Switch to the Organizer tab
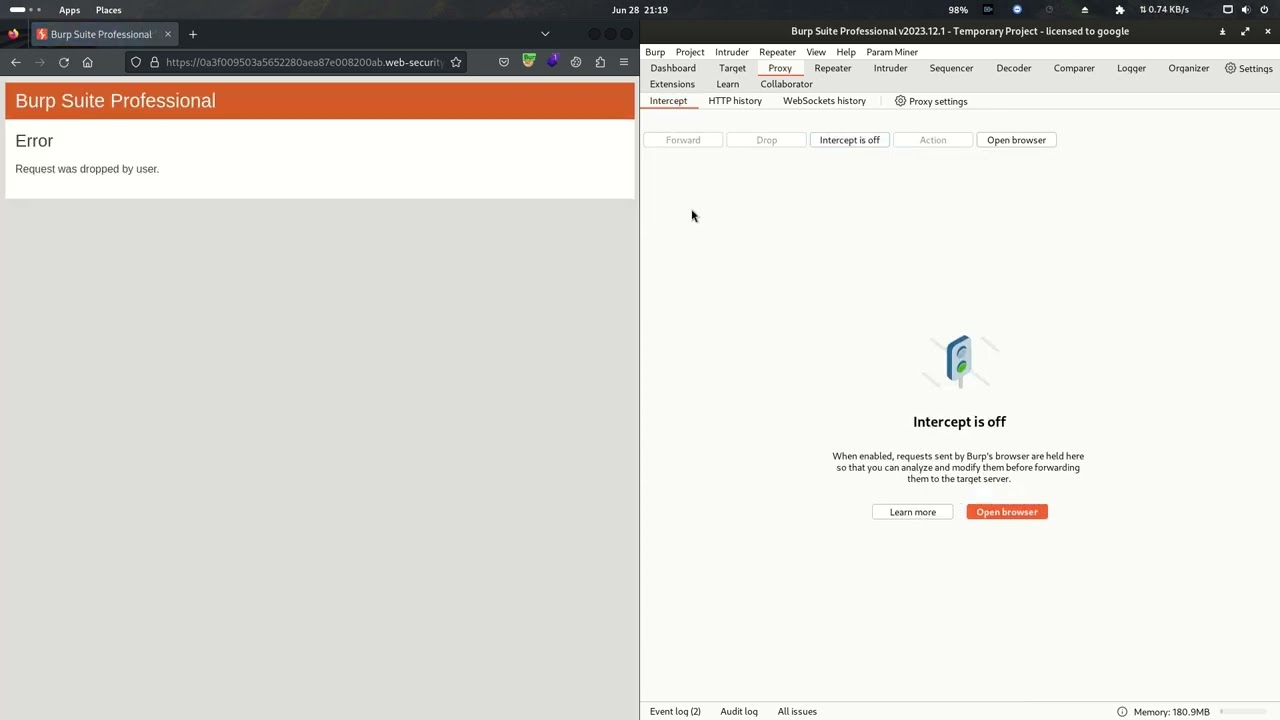The image size is (1280, 720). pos(1189,68)
